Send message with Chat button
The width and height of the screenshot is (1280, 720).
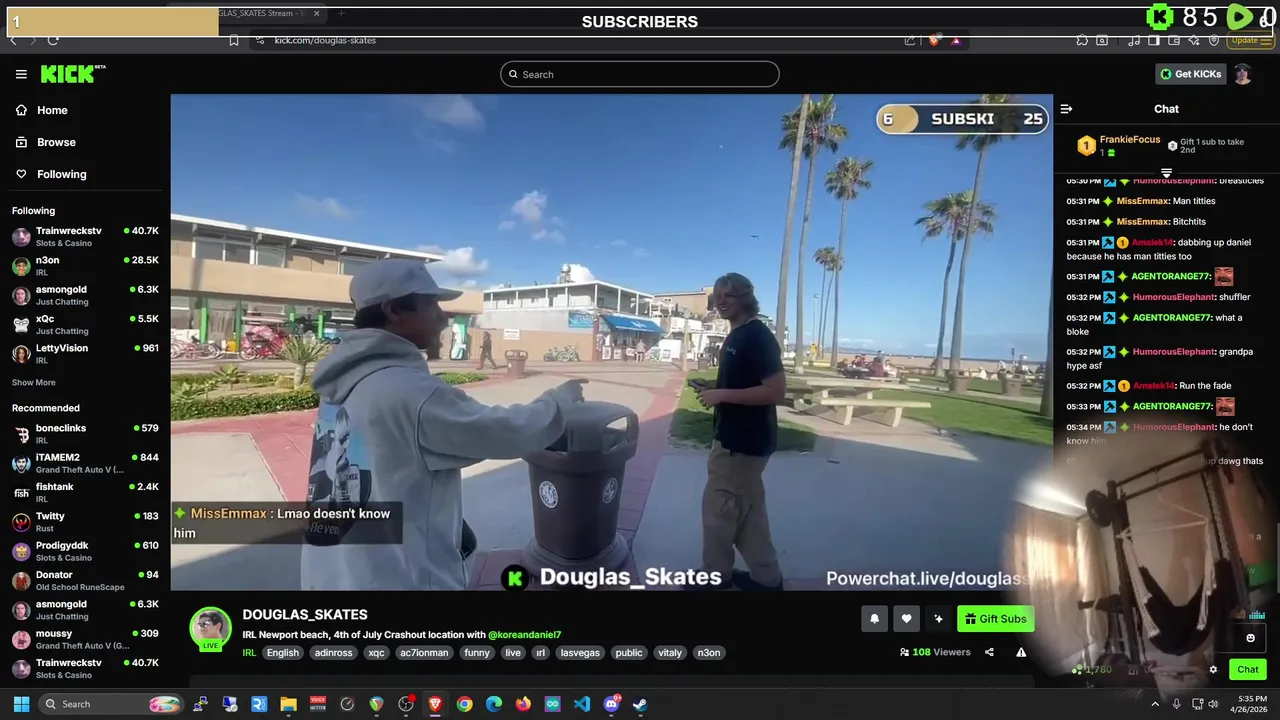point(1248,670)
